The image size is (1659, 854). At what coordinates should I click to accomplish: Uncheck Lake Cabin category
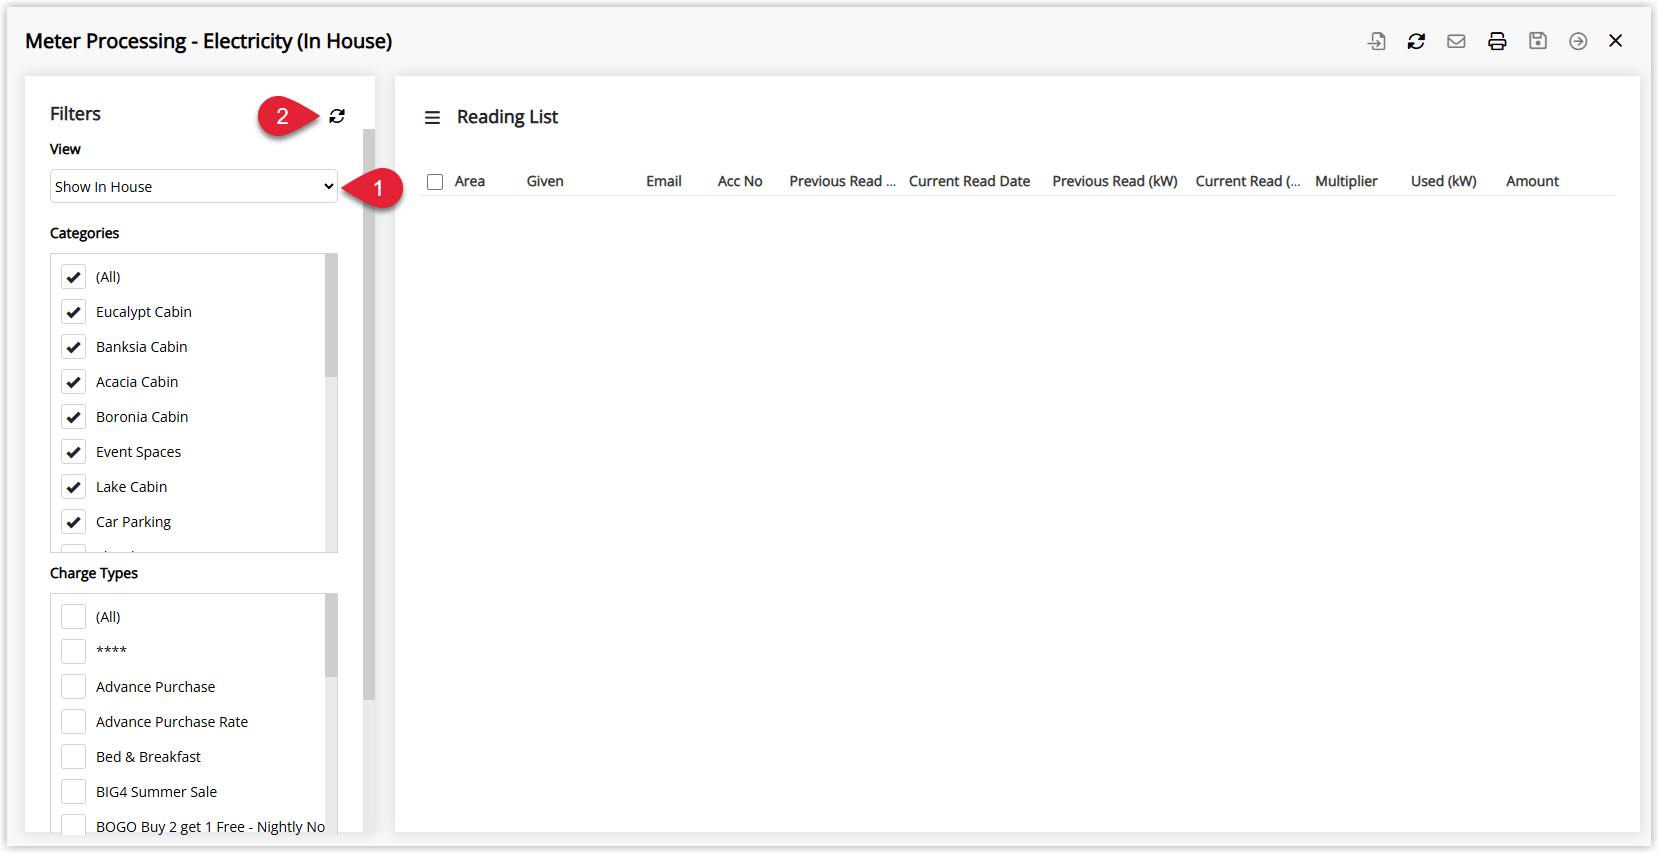click(x=73, y=487)
